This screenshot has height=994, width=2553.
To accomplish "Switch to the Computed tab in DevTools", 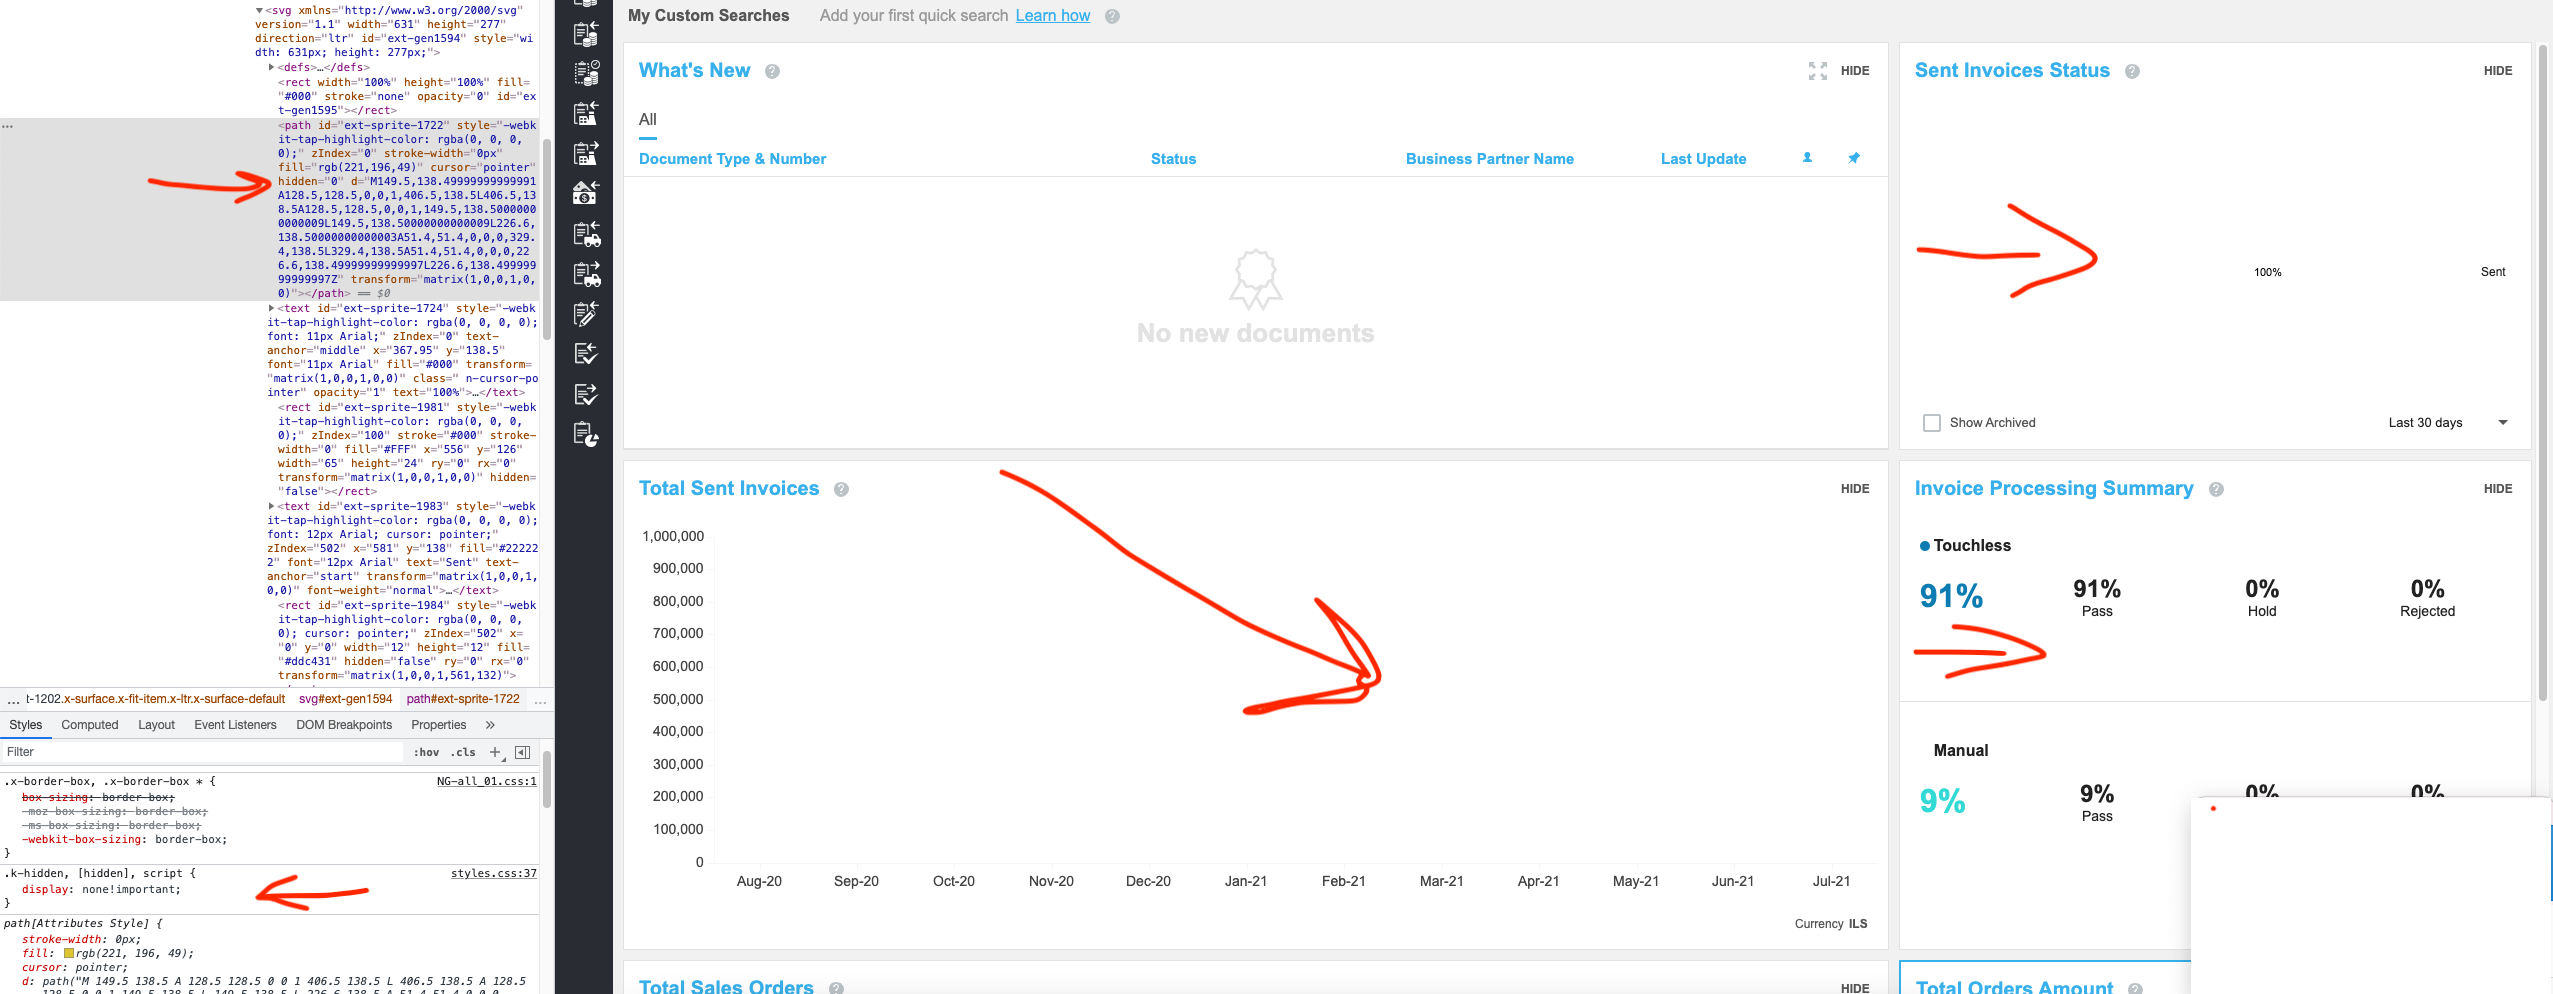I will point(89,724).
